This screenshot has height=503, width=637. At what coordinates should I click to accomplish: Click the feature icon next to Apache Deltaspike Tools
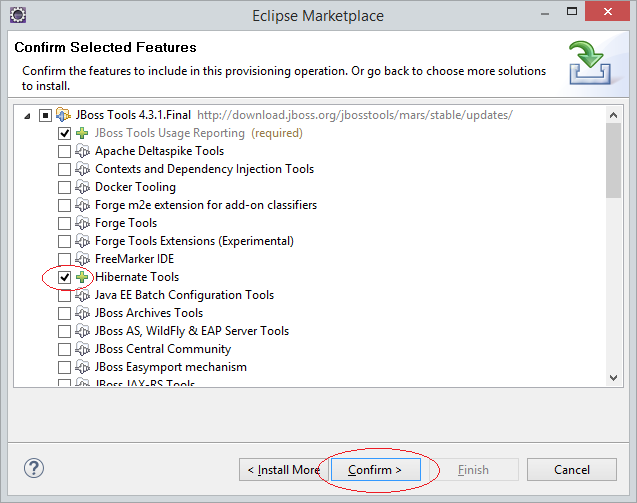click(x=82, y=151)
